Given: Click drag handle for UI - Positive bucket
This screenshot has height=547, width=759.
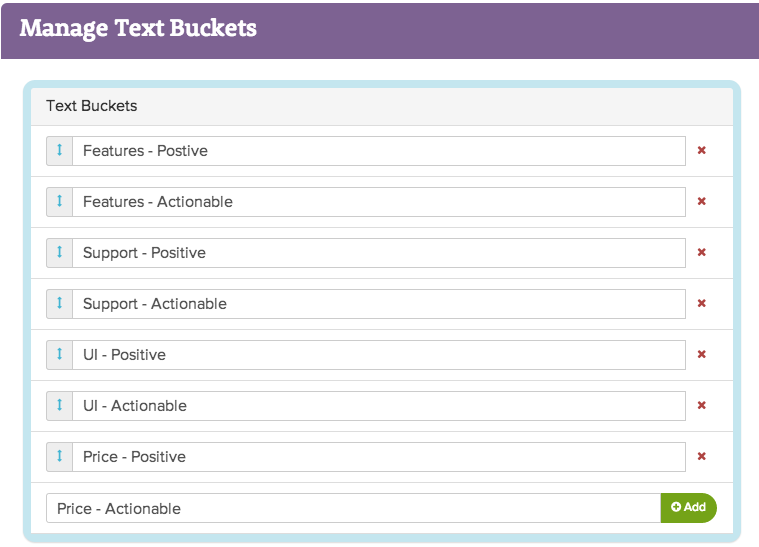Looking at the screenshot, I should [59, 355].
